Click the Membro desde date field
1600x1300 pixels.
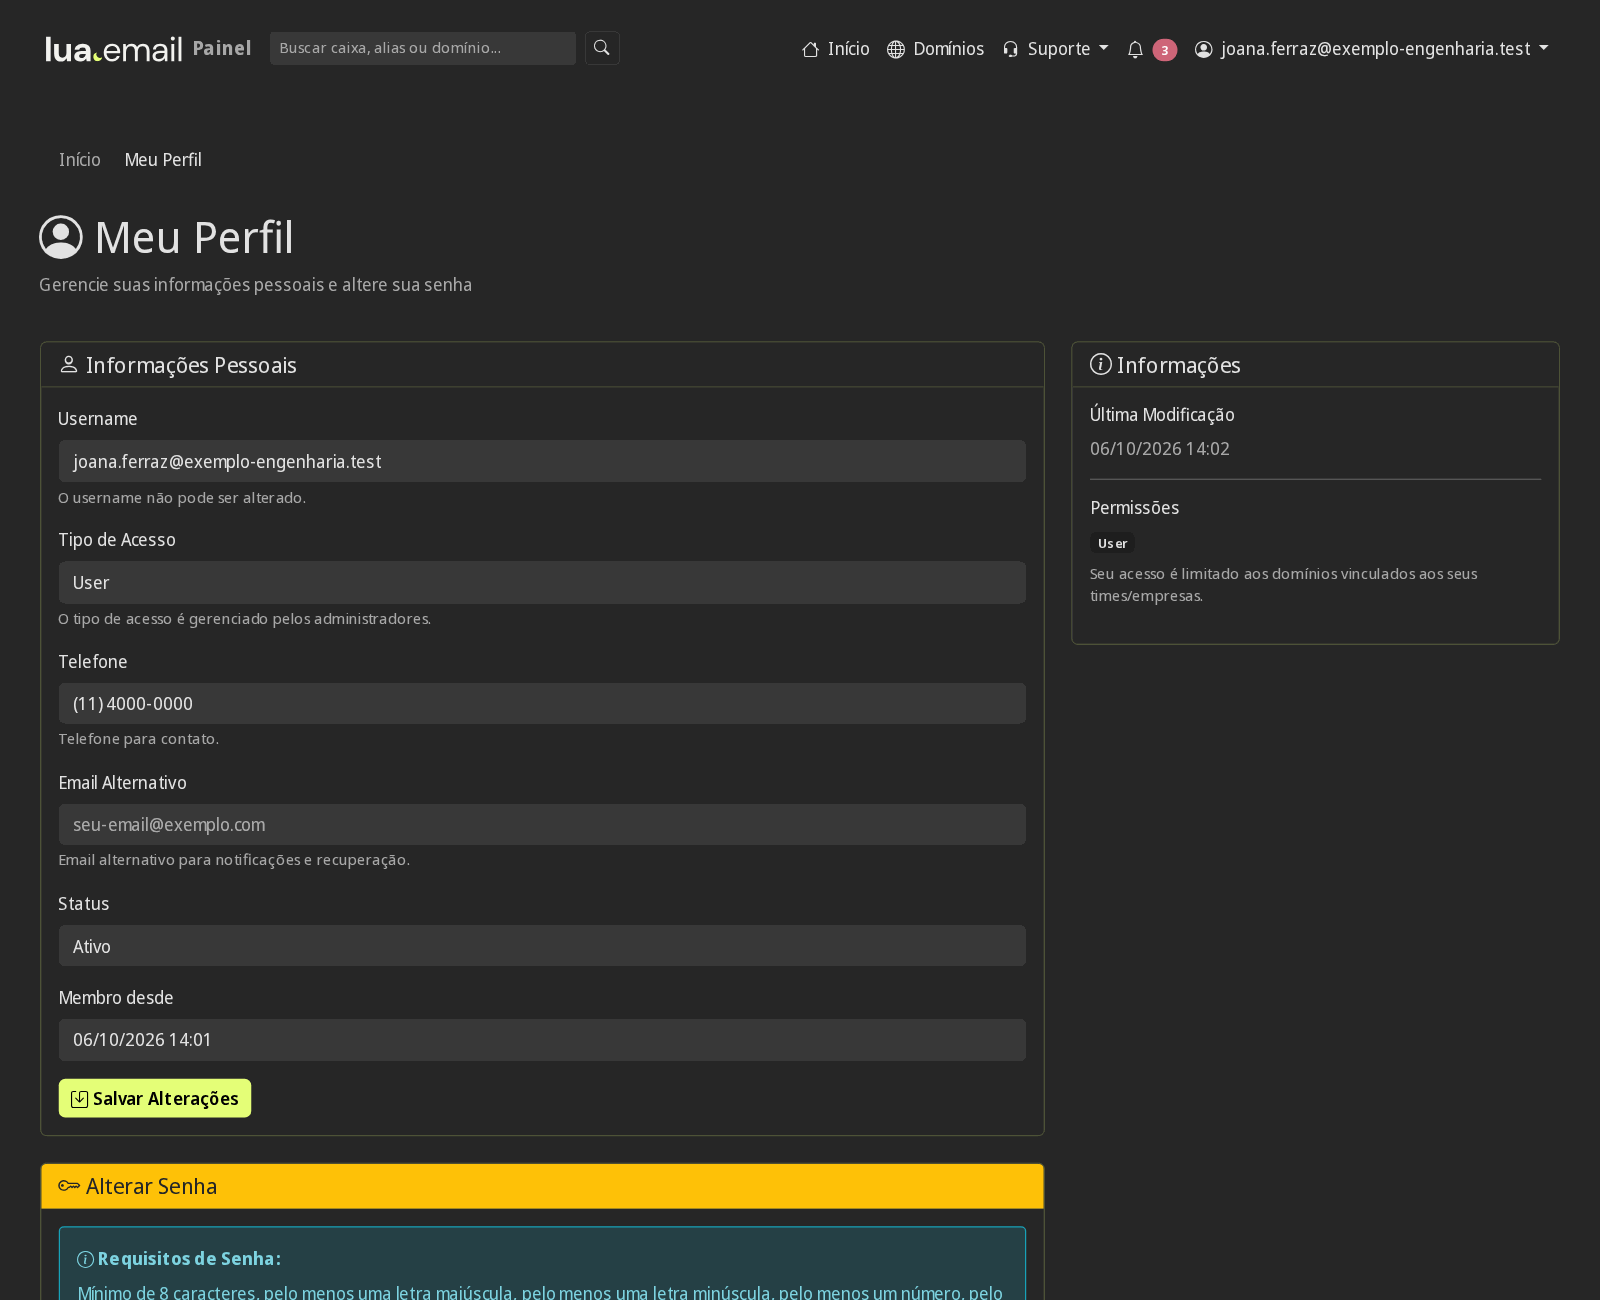(542, 1040)
